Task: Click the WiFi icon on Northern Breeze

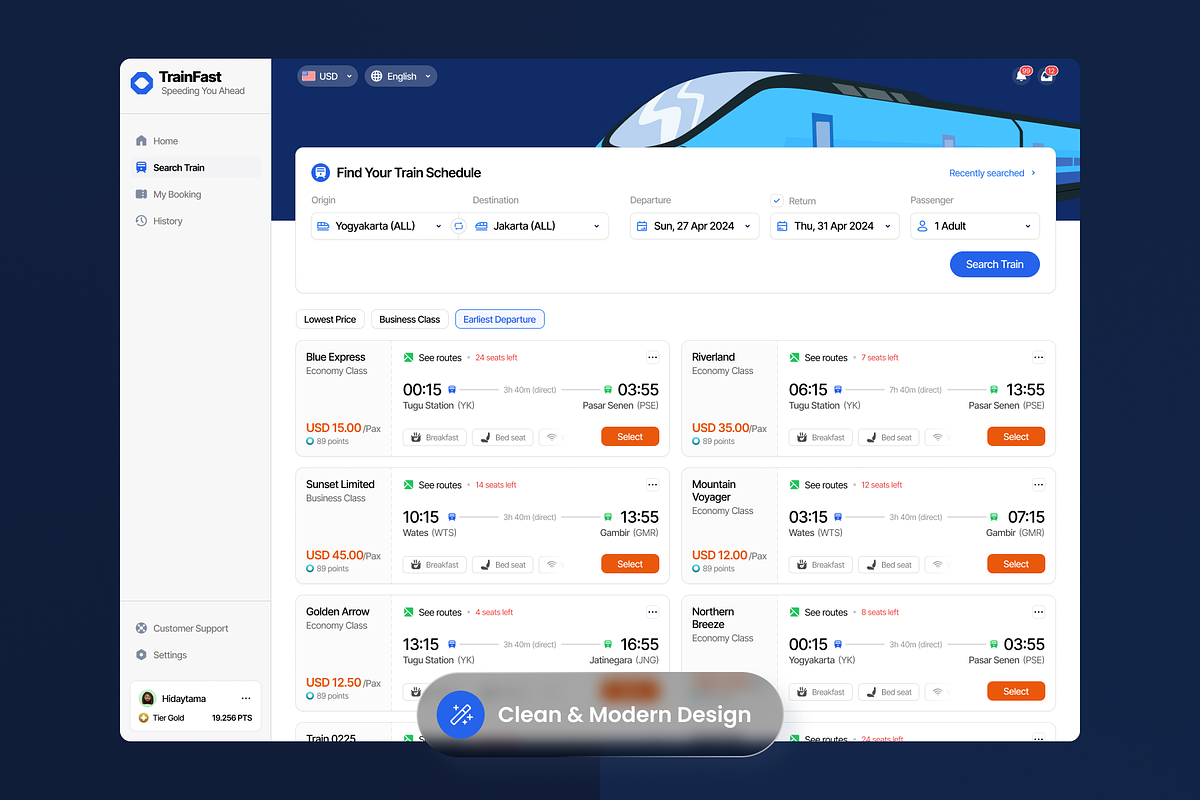Action: pos(936,691)
